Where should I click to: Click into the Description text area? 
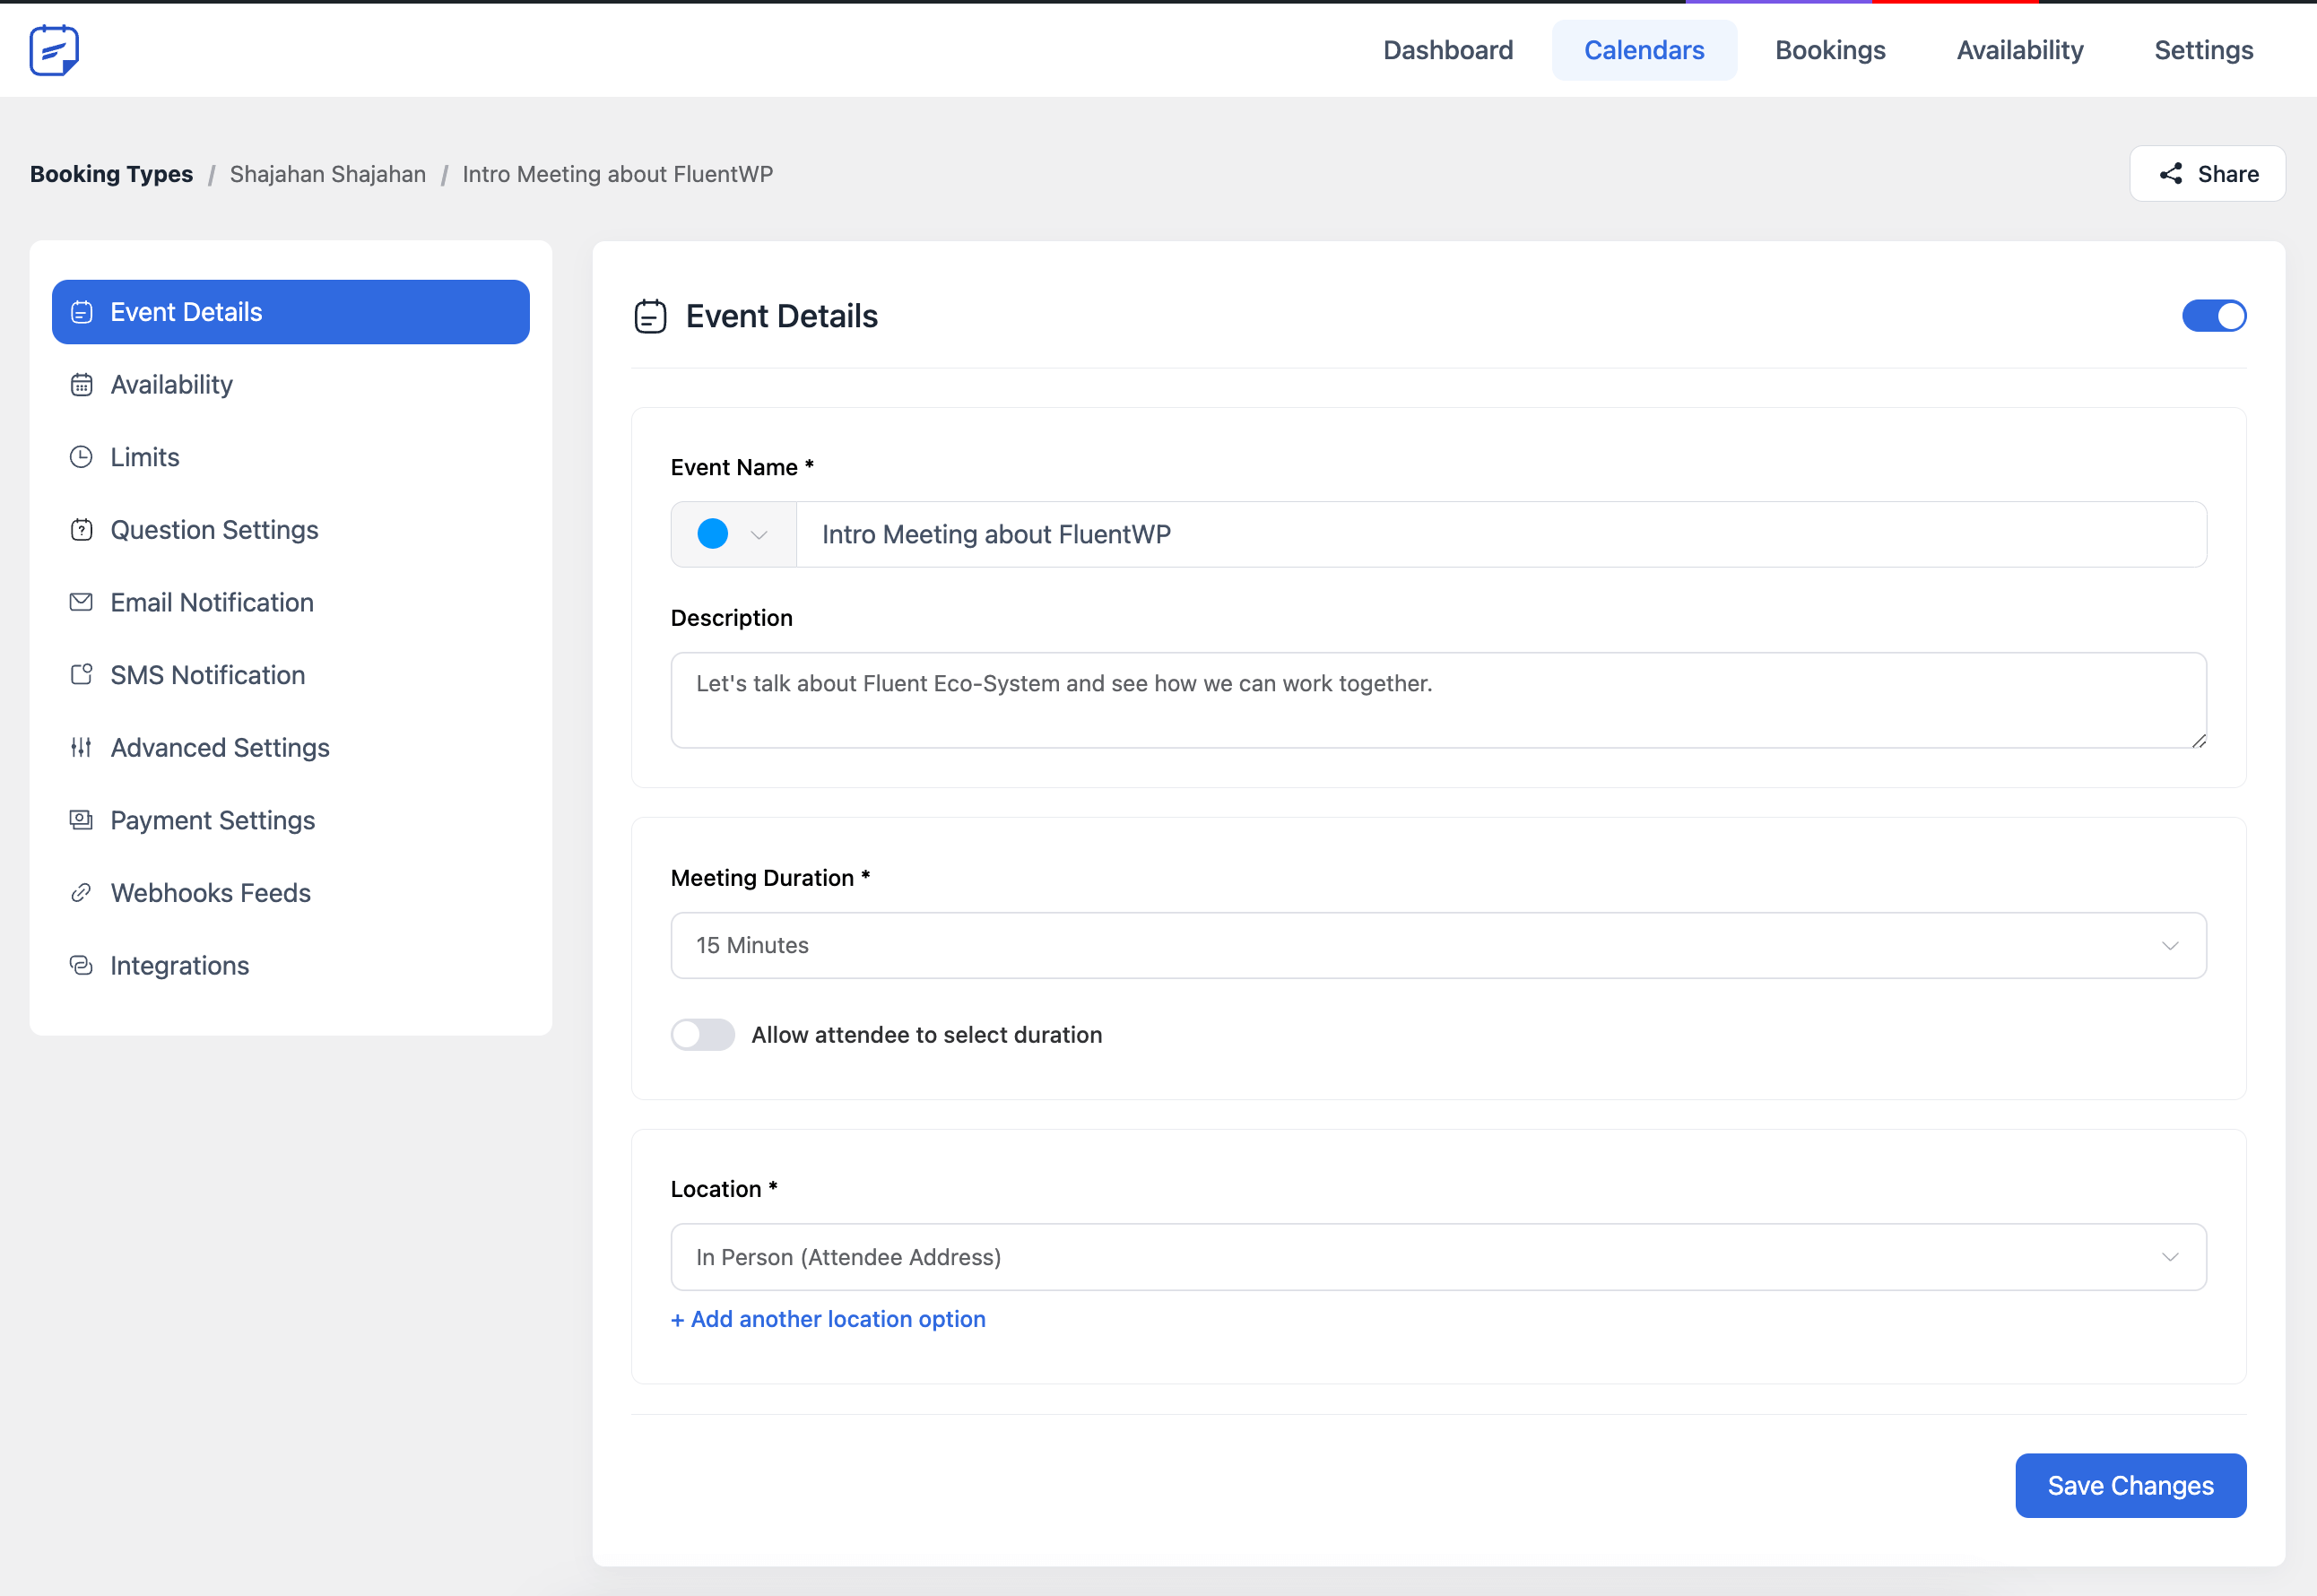[1437, 700]
